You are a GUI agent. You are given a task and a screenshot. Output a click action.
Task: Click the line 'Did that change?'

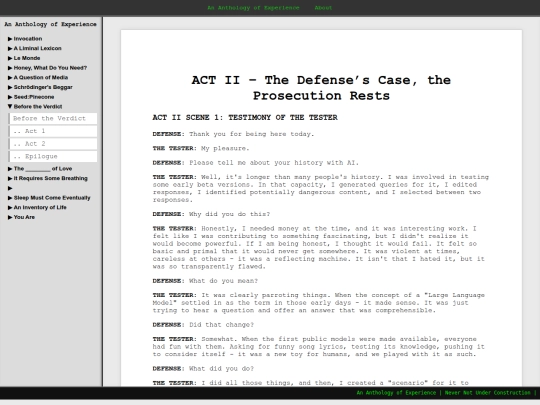point(221,325)
